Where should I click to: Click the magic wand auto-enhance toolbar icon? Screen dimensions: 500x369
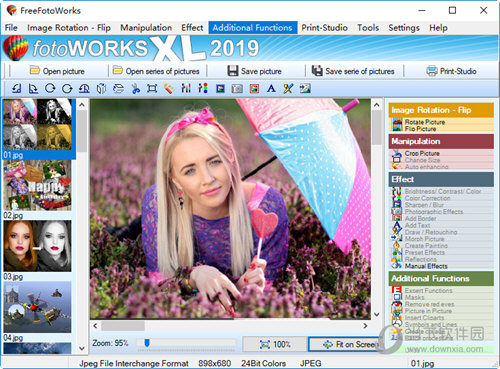[x=169, y=88]
